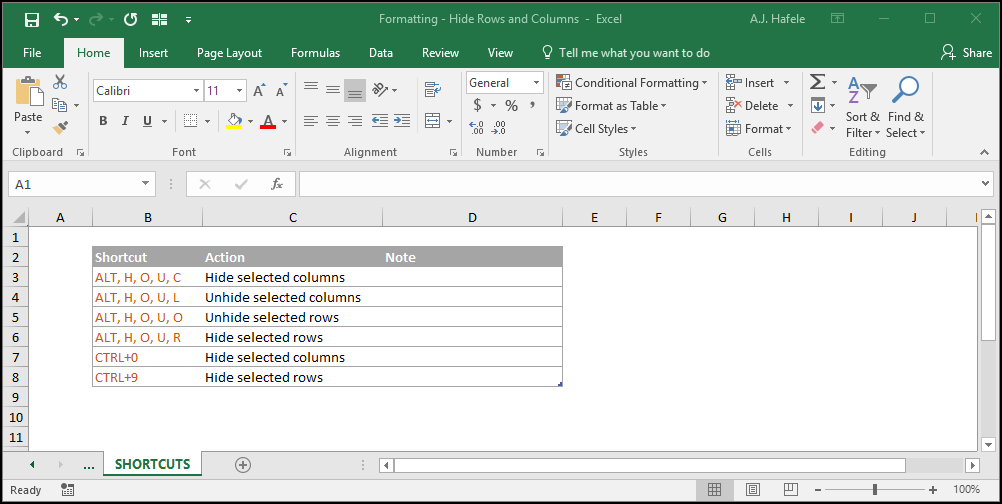Click the vertical scrollbar down arrow

coord(989,445)
